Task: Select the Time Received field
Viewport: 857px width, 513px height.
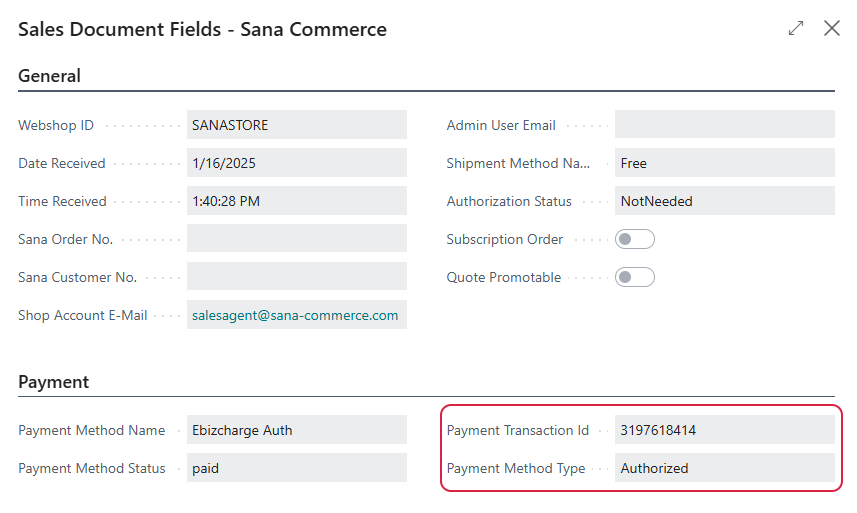Action: pyautogui.click(x=297, y=201)
